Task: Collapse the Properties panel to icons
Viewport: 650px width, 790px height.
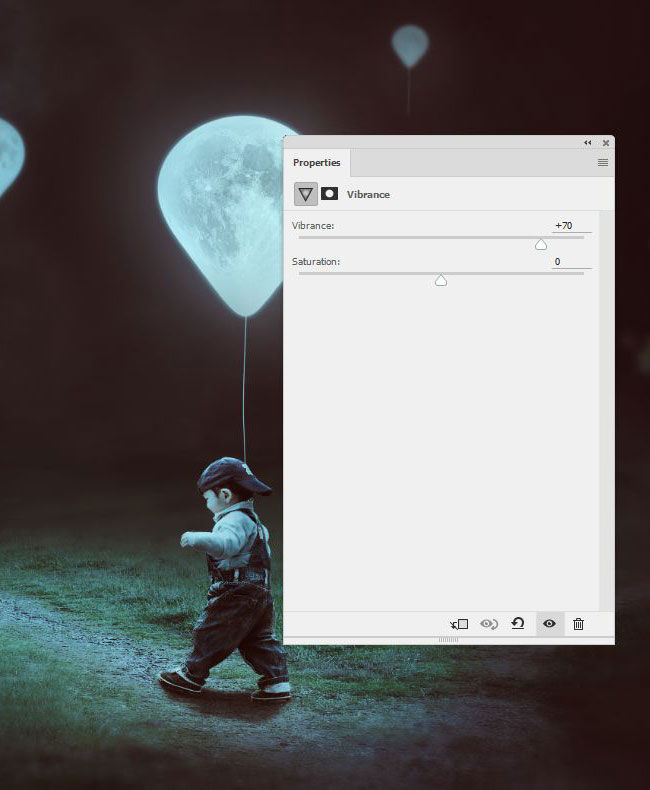Action: tap(588, 143)
